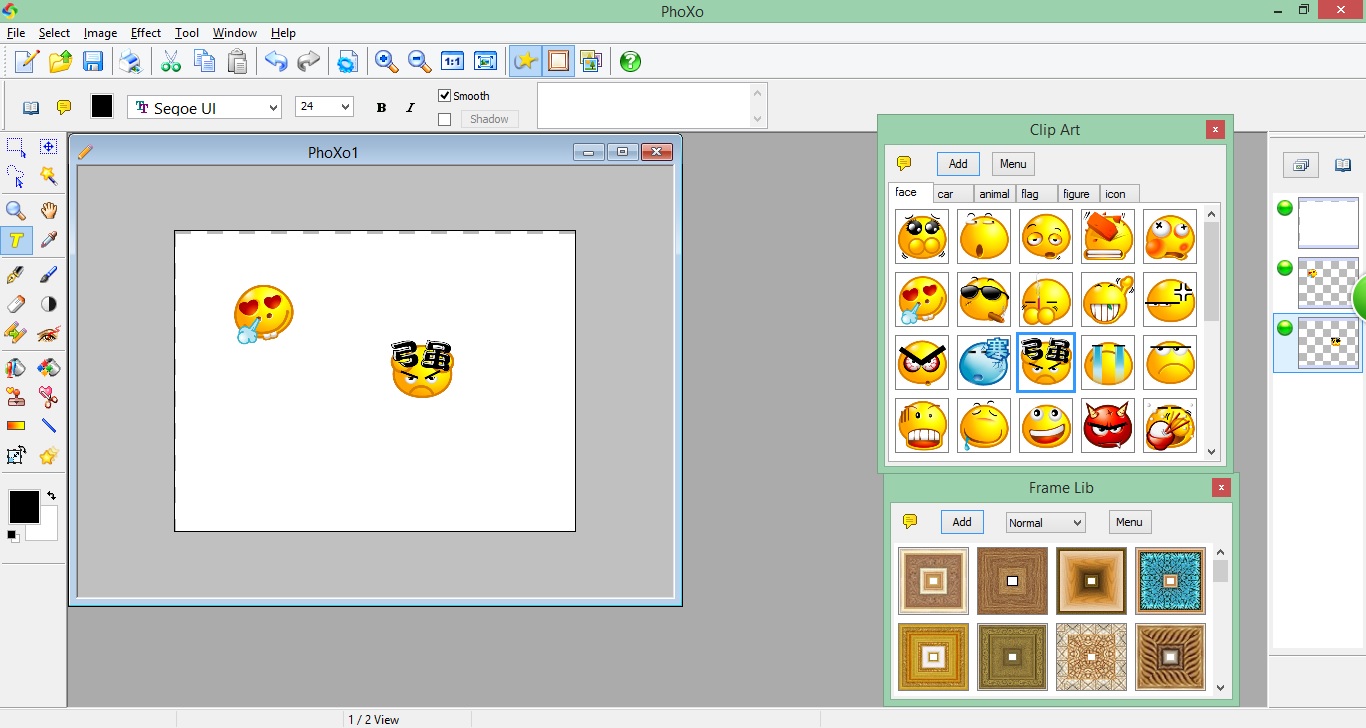Select the Text tool
Screen dimensions: 1366x728
[16, 240]
